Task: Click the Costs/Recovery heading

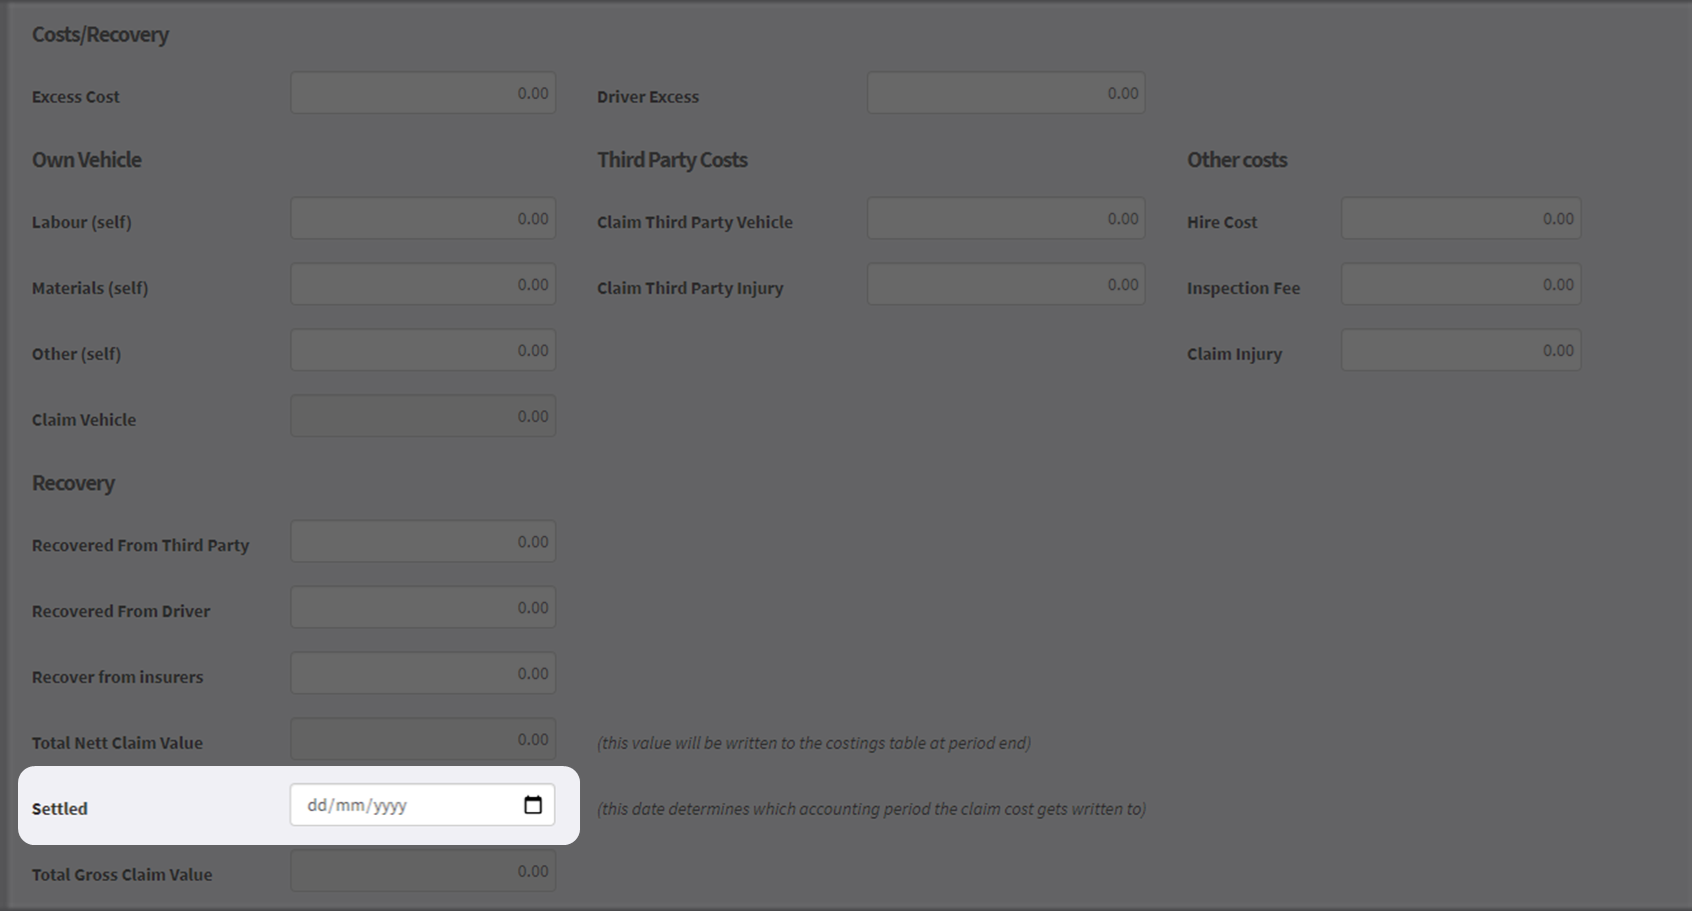Action: click(x=100, y=35)
